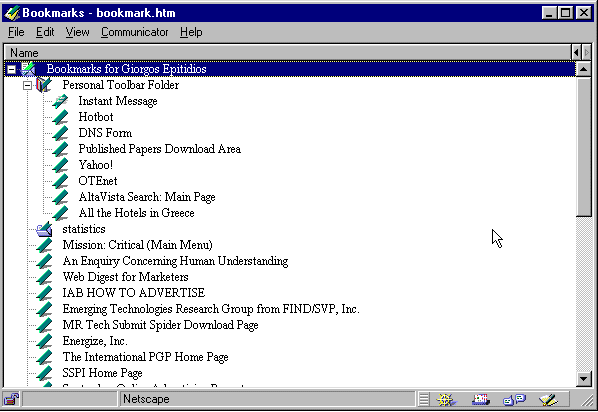Click the Personal Toolbar Folder icon
Image resolution: width=598 pixels, height=412 pixels.
point(43,85)
